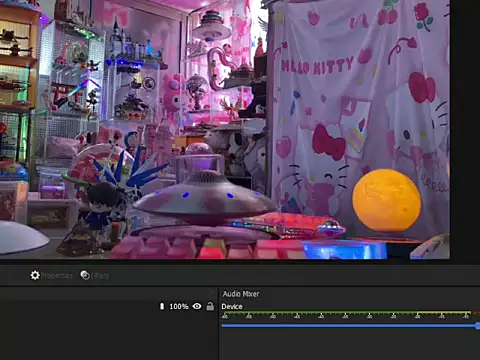The width and height of the screenshot is (480, 360).
Task: Click the battery indicator beside 100%
Action: coord(162,306)
